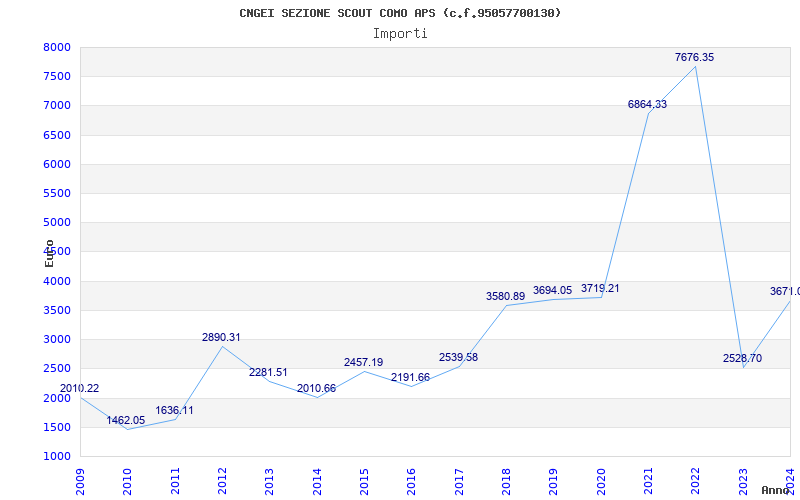Viewport: 800px width, 500px height.
Task: Click the 7500 y-axis tick label
Action: 57,77
